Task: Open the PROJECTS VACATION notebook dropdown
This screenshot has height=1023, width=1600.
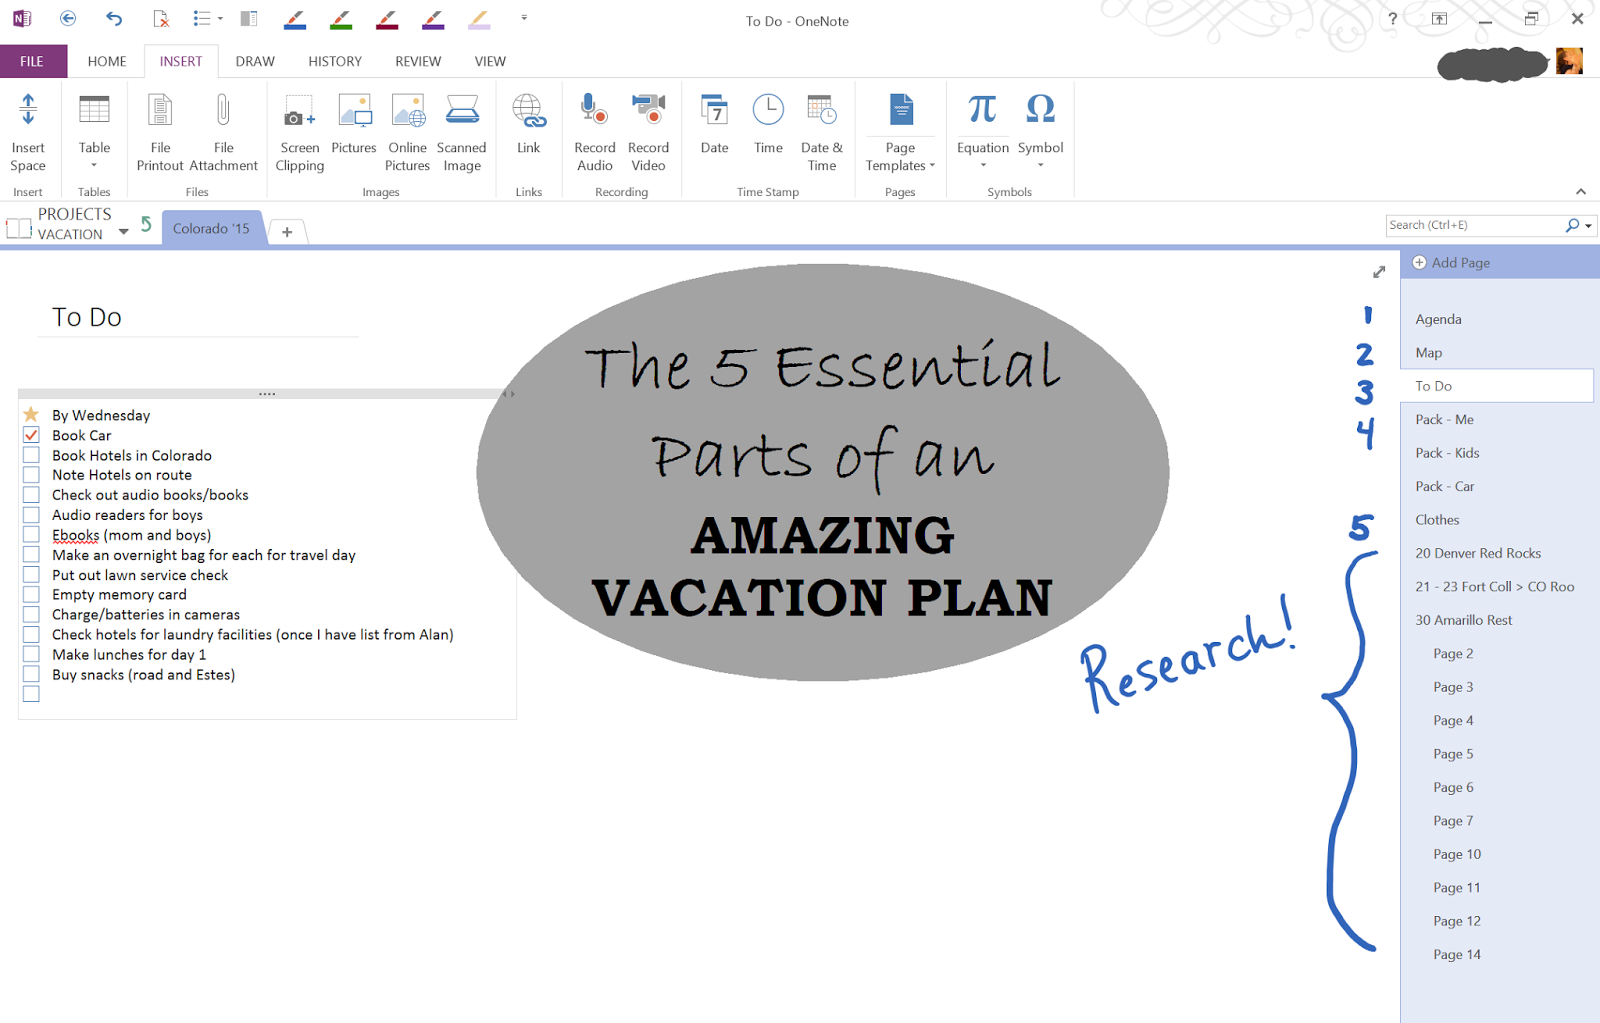Action: point(124,230)
